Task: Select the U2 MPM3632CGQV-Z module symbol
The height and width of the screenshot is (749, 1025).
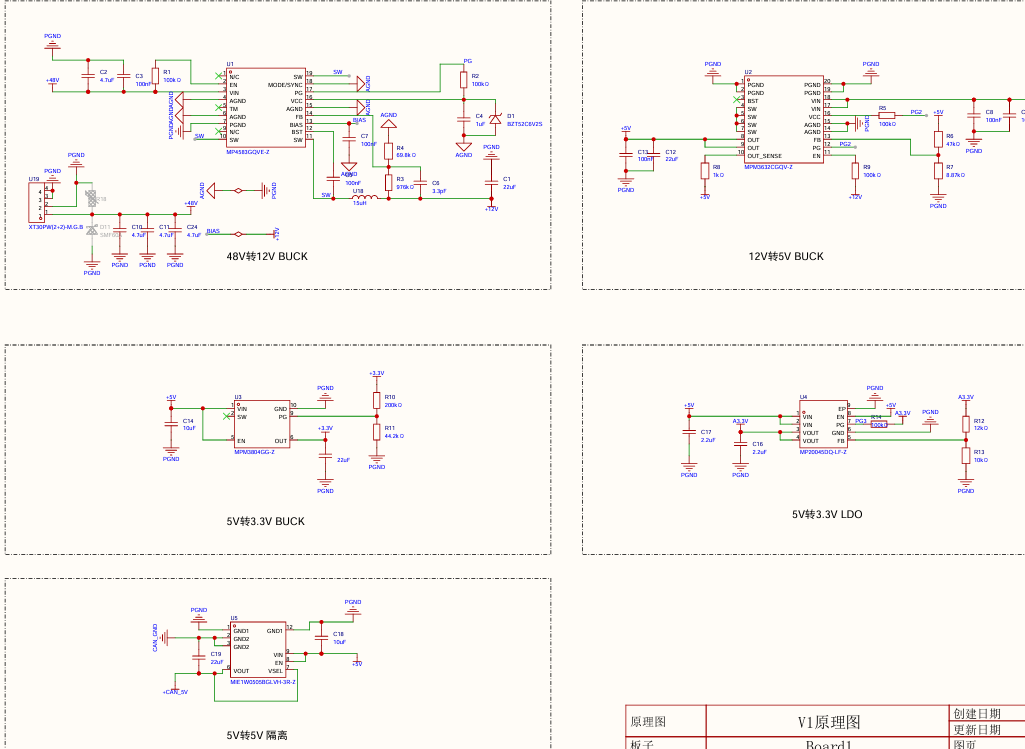Action: pos(784,120)
